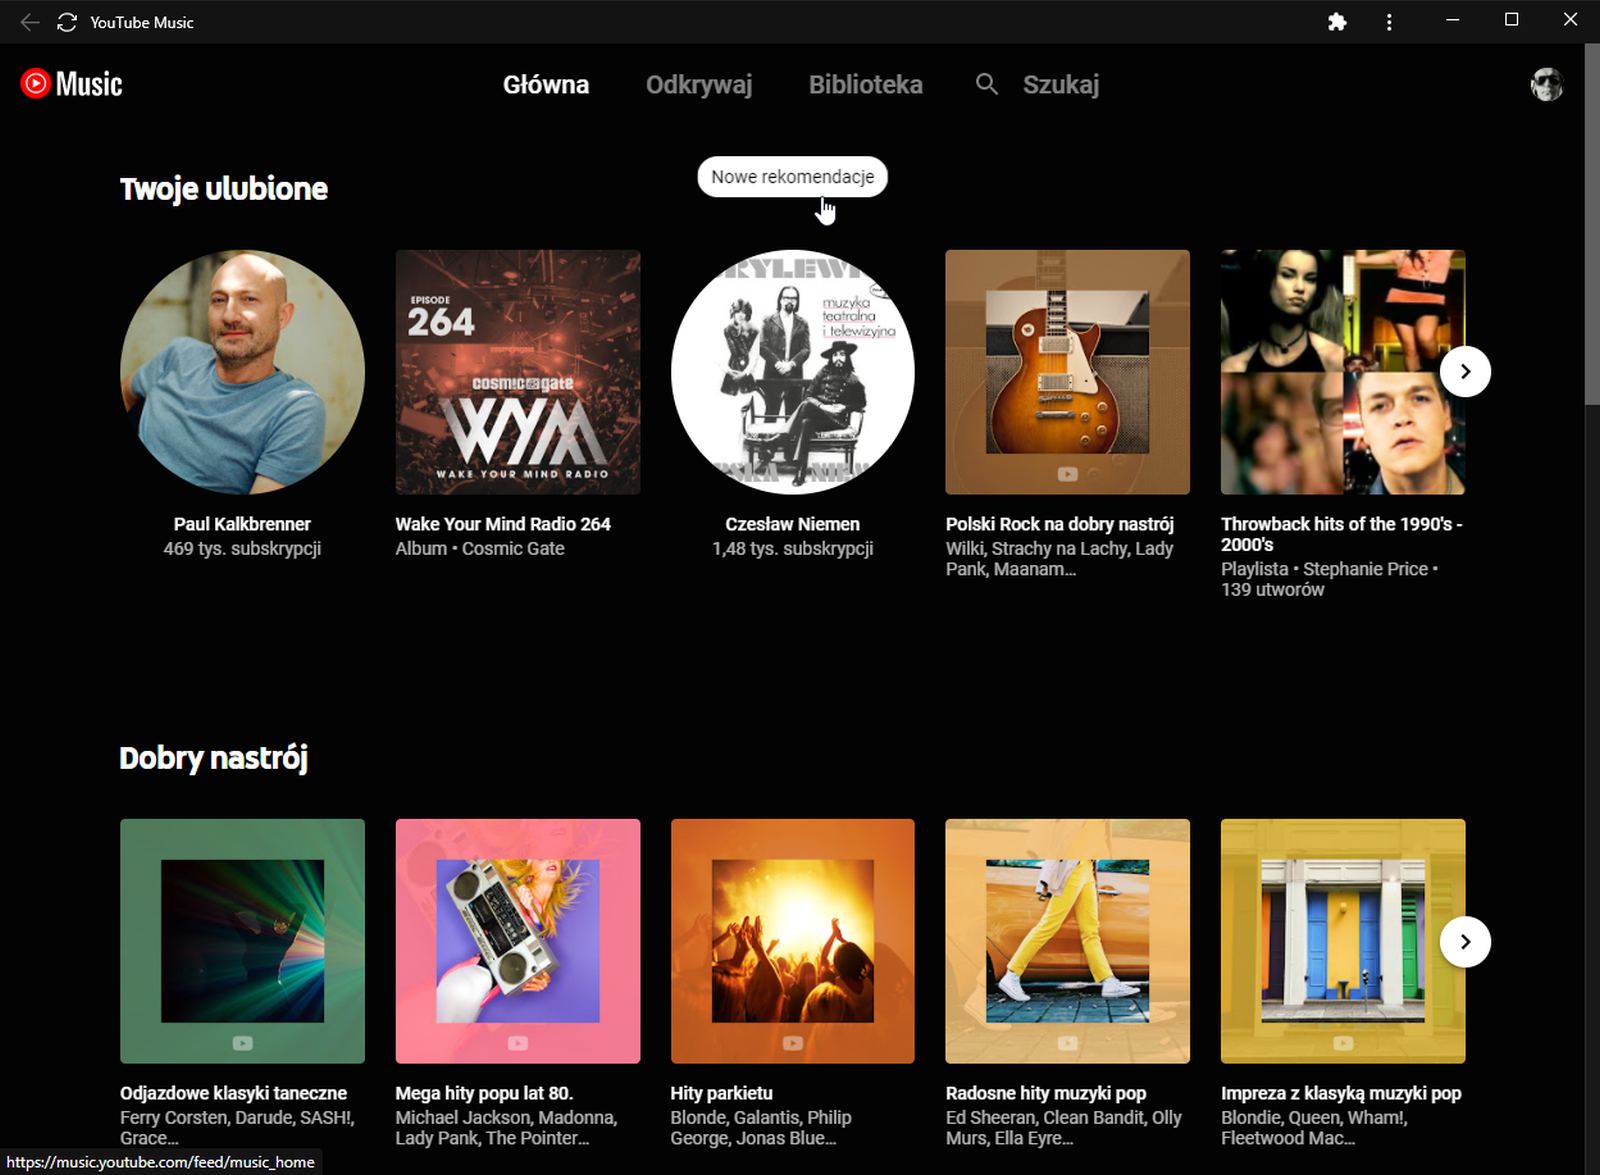Go back using the title bar arrow

pyautogui.click(x=30, y=22)
